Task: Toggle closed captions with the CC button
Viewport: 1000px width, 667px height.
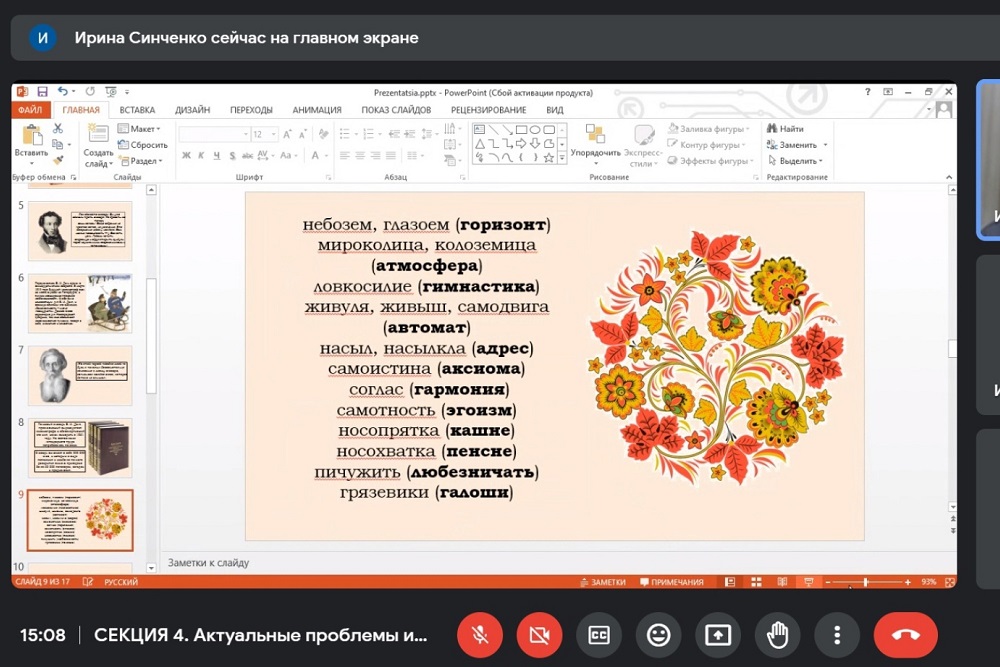Action: pyautogui.click(x=599, y=635)
